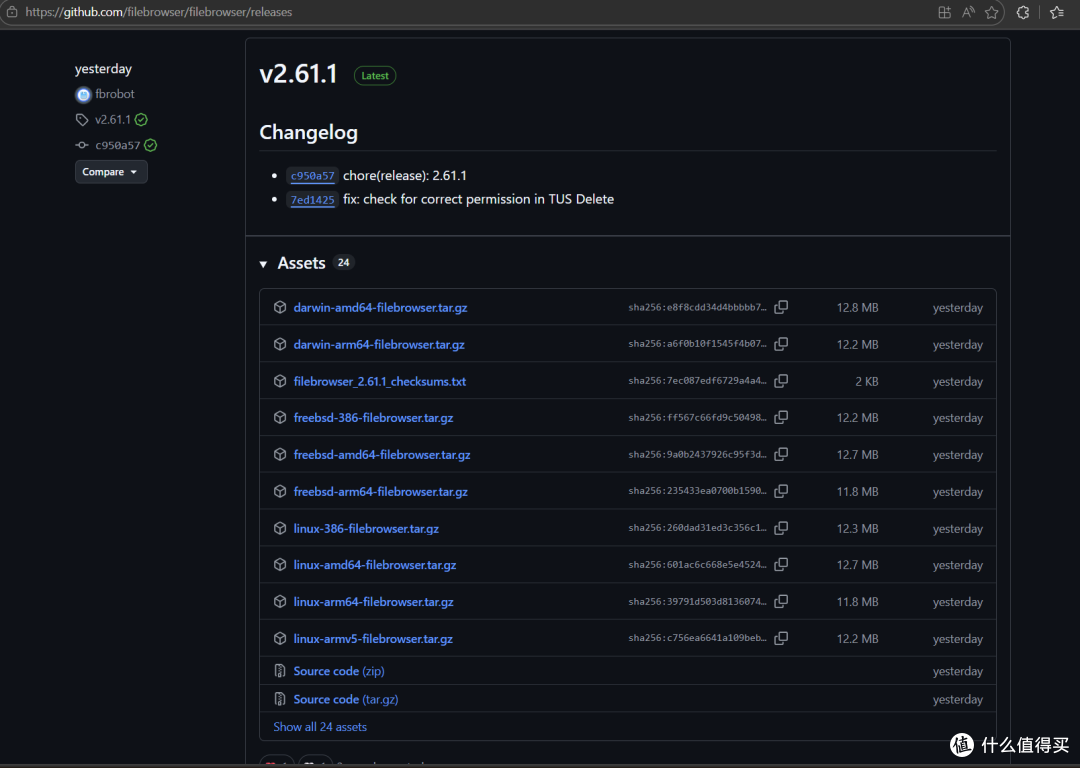Click the fbrobot avatar icon

click(x=83, y=94)
